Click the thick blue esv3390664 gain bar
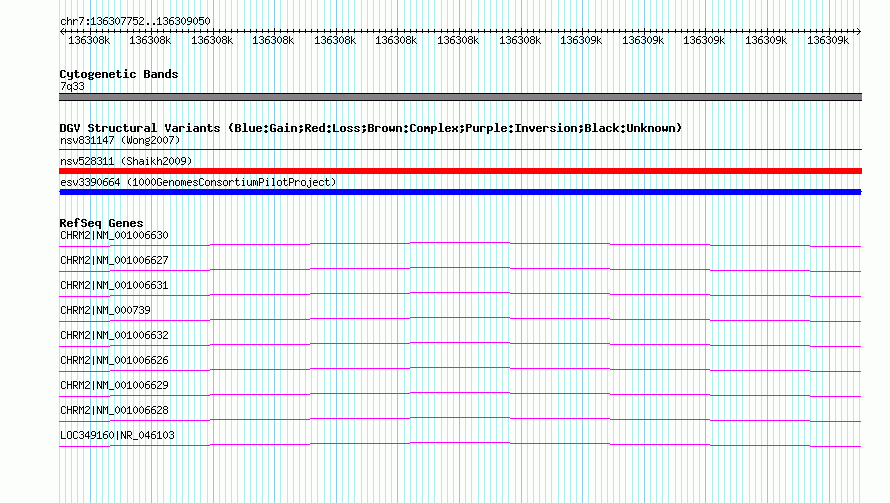The width and height of the screenshot is (890, 503). click(460, 192)
